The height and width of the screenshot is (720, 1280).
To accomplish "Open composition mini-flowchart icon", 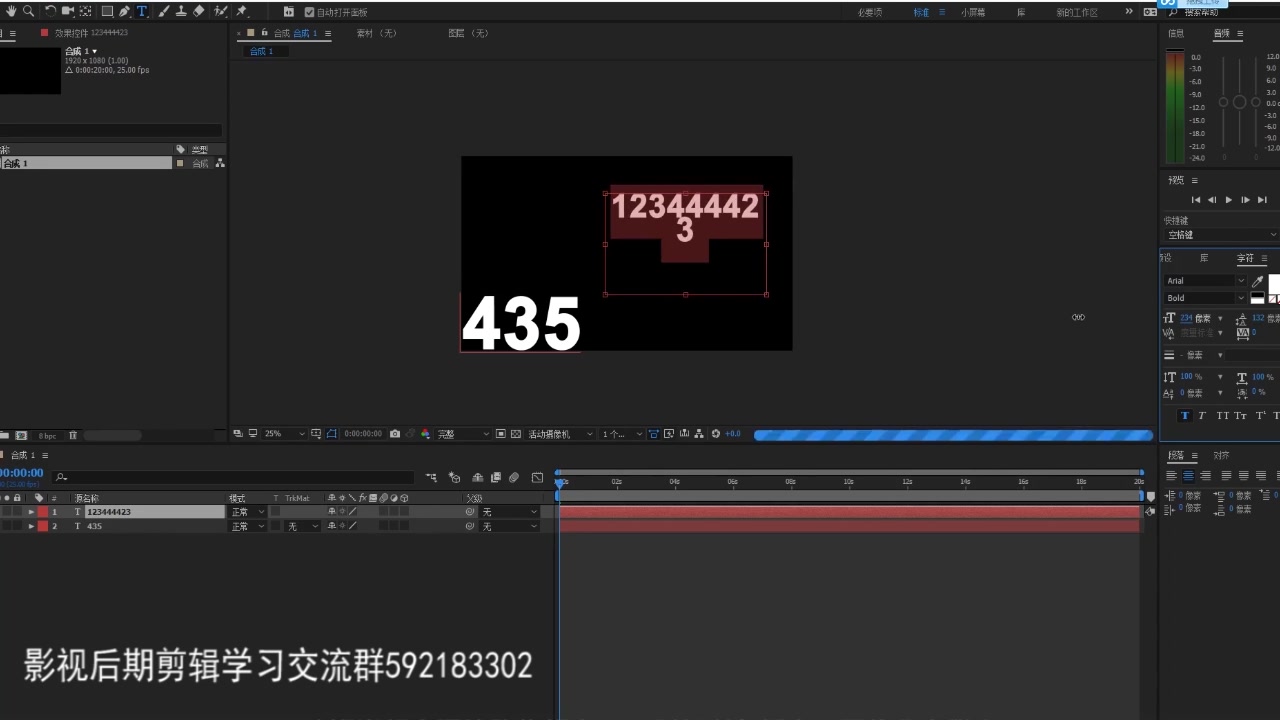I will [x=431, y=478].
